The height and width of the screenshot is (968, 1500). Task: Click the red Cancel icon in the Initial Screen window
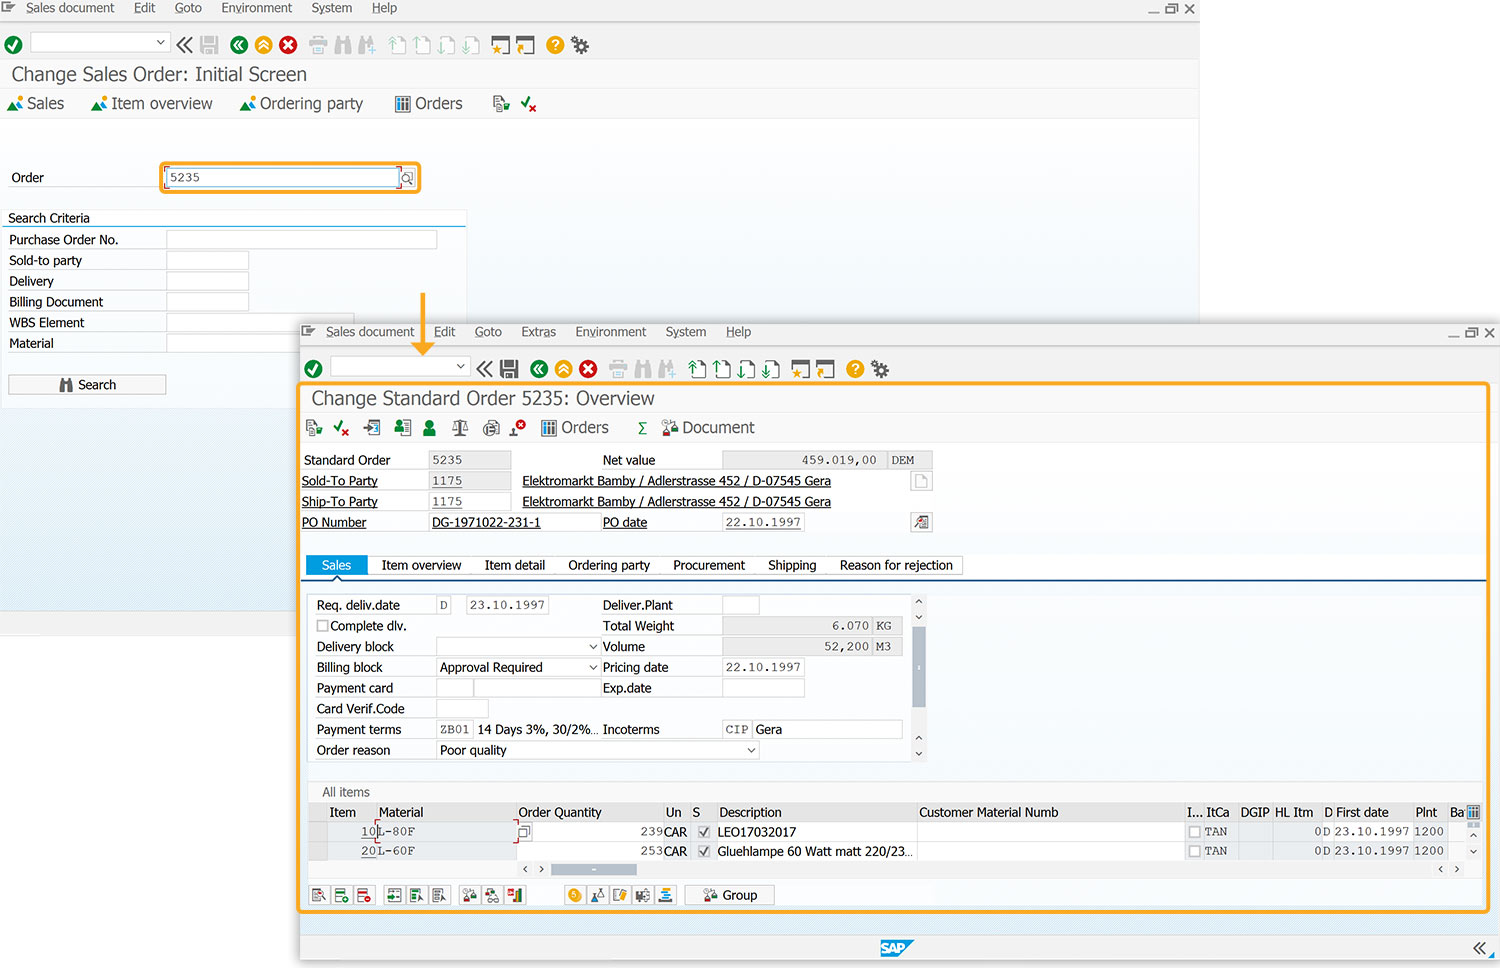[288, 45]
